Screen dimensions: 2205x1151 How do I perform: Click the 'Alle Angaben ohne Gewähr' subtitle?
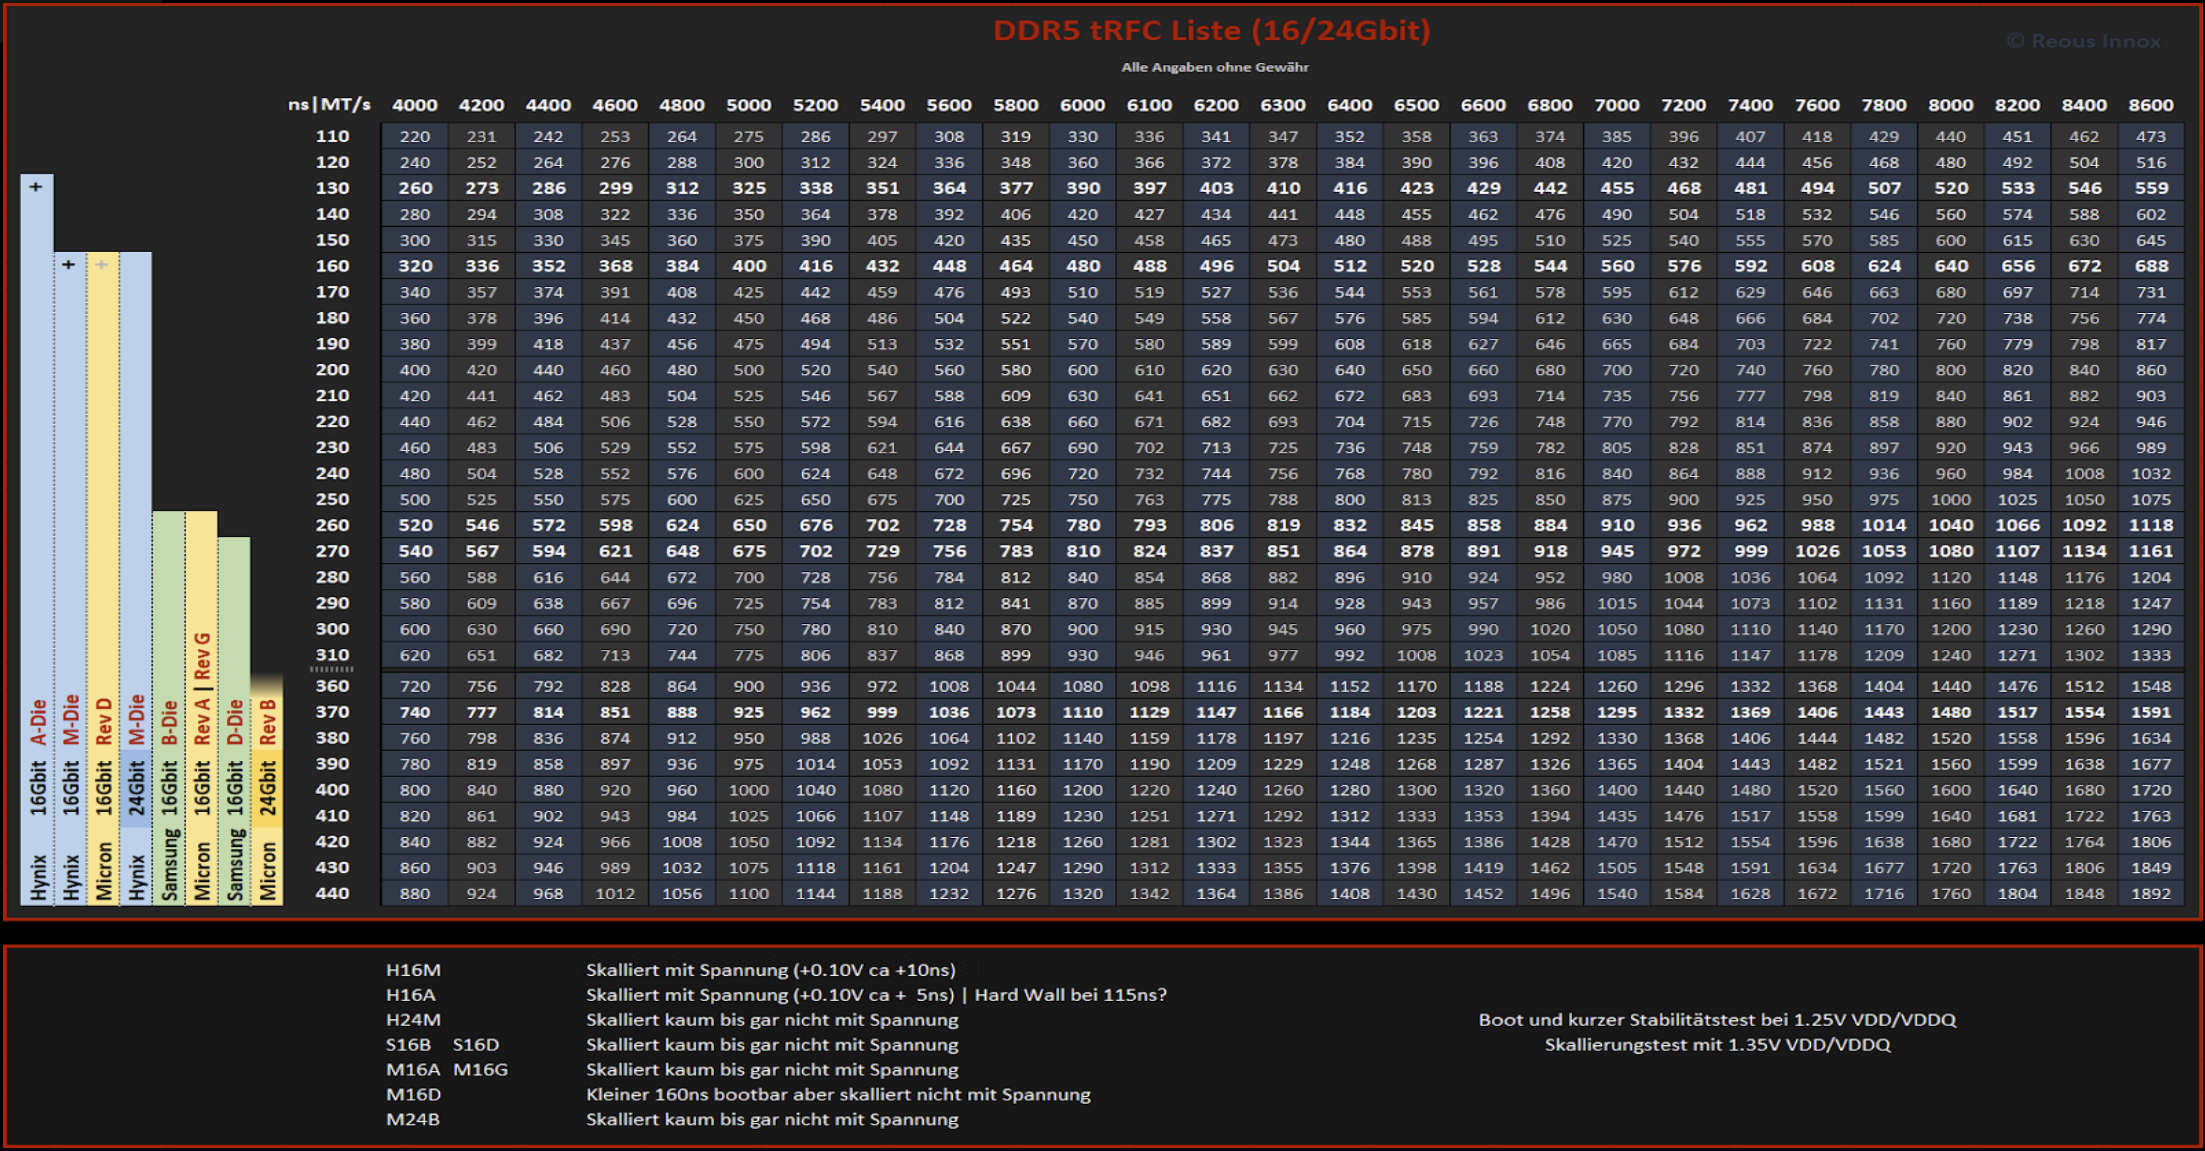pos(1214,67)
